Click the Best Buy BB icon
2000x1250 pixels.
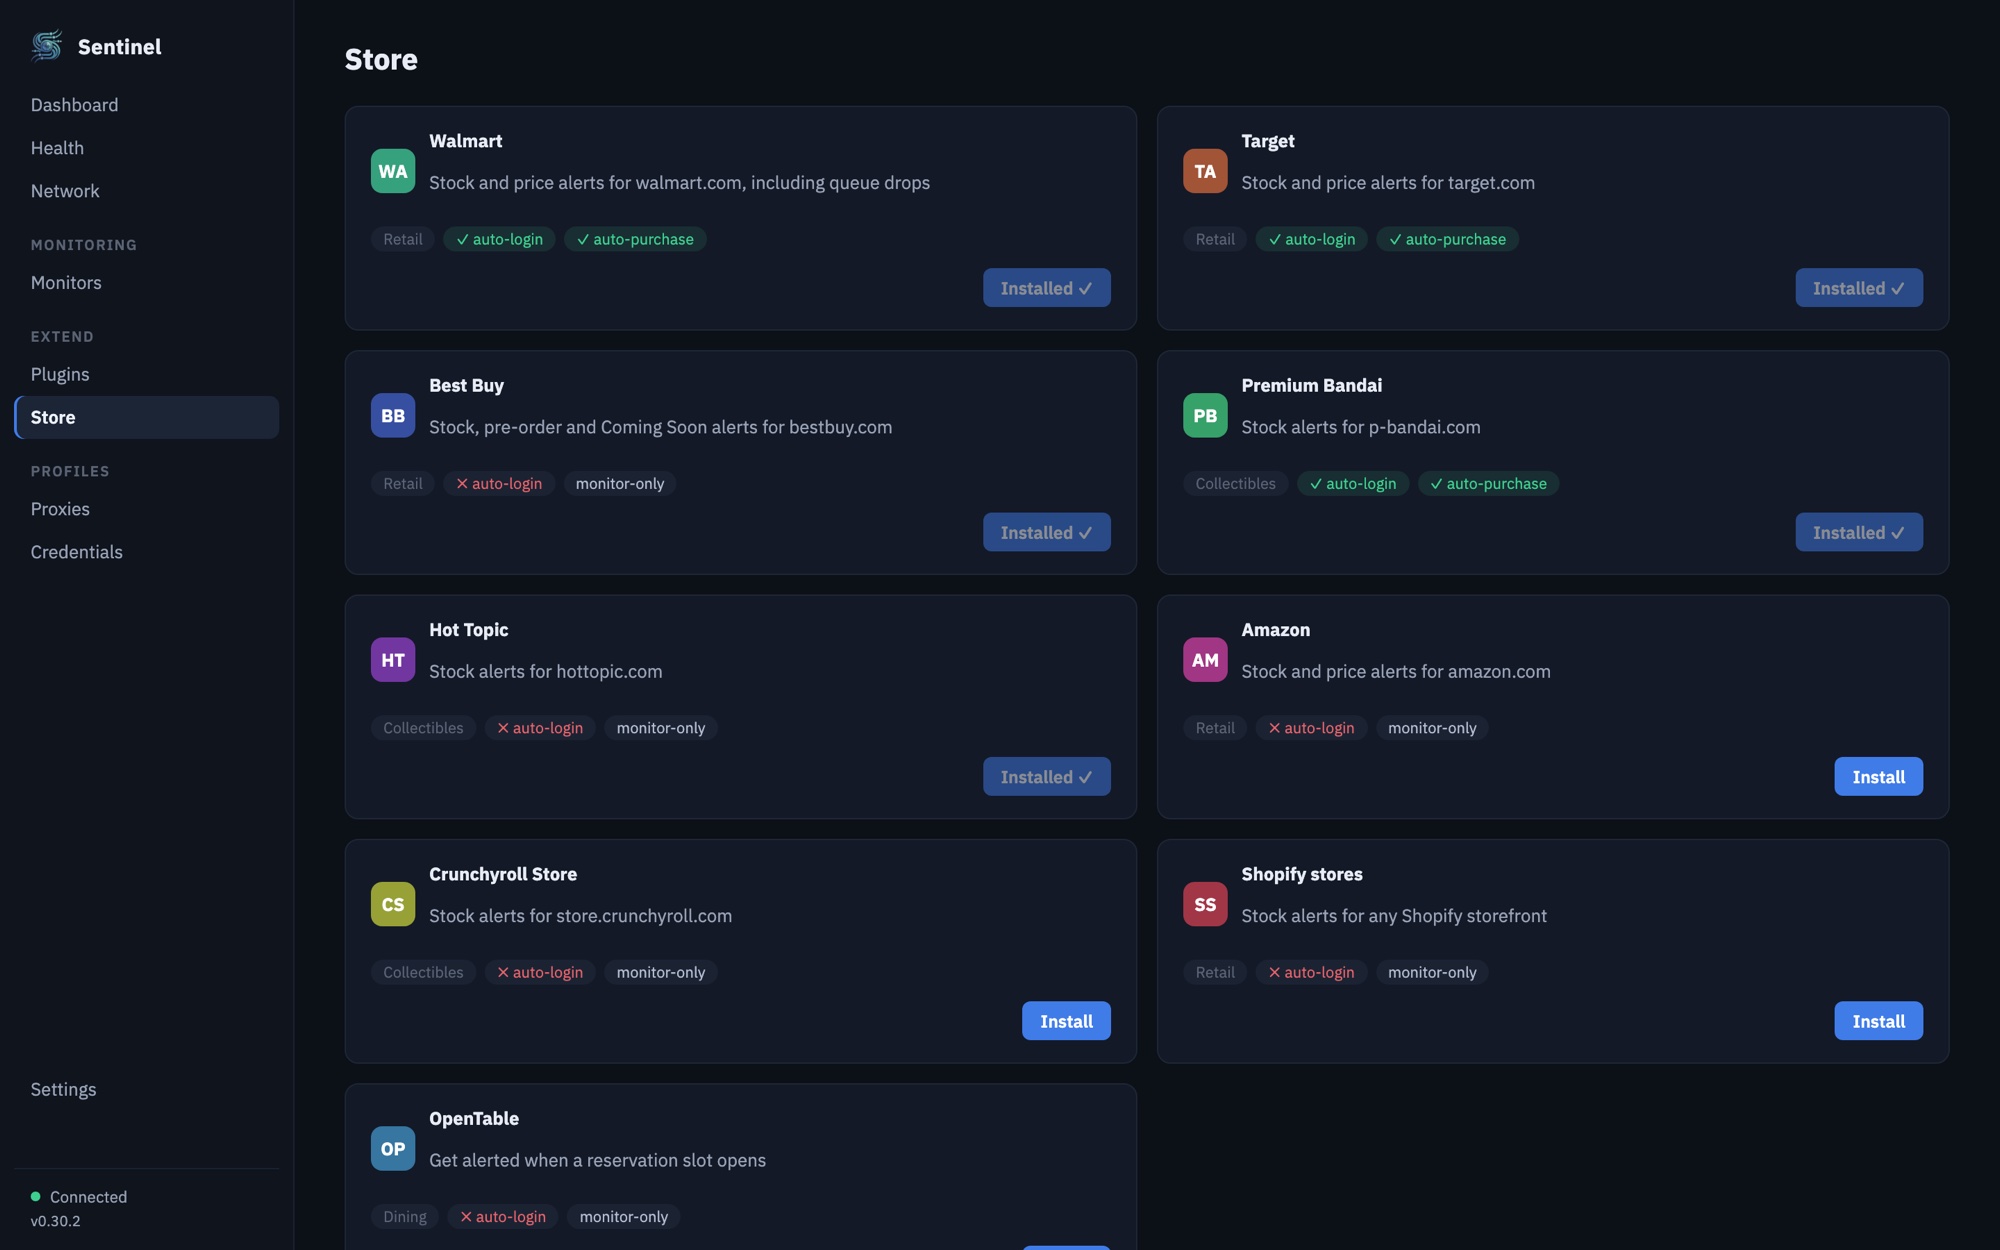(x=393, y=415)
